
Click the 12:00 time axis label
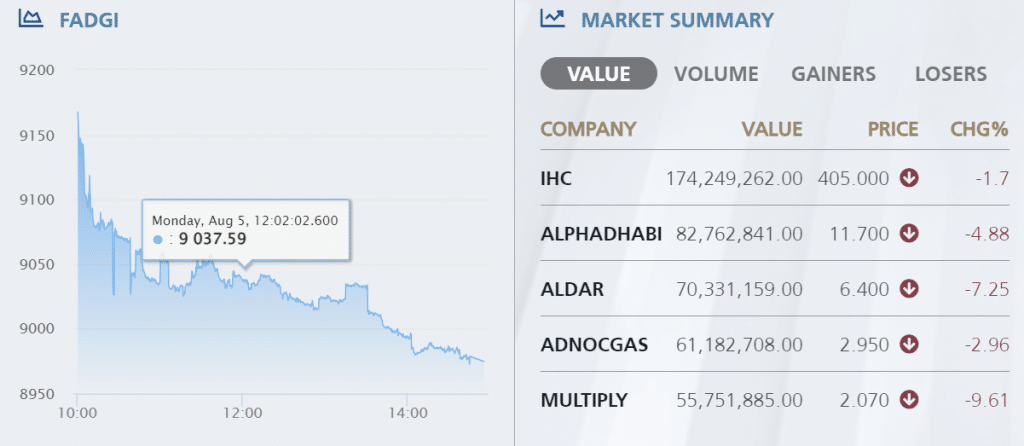coord(243,412)
